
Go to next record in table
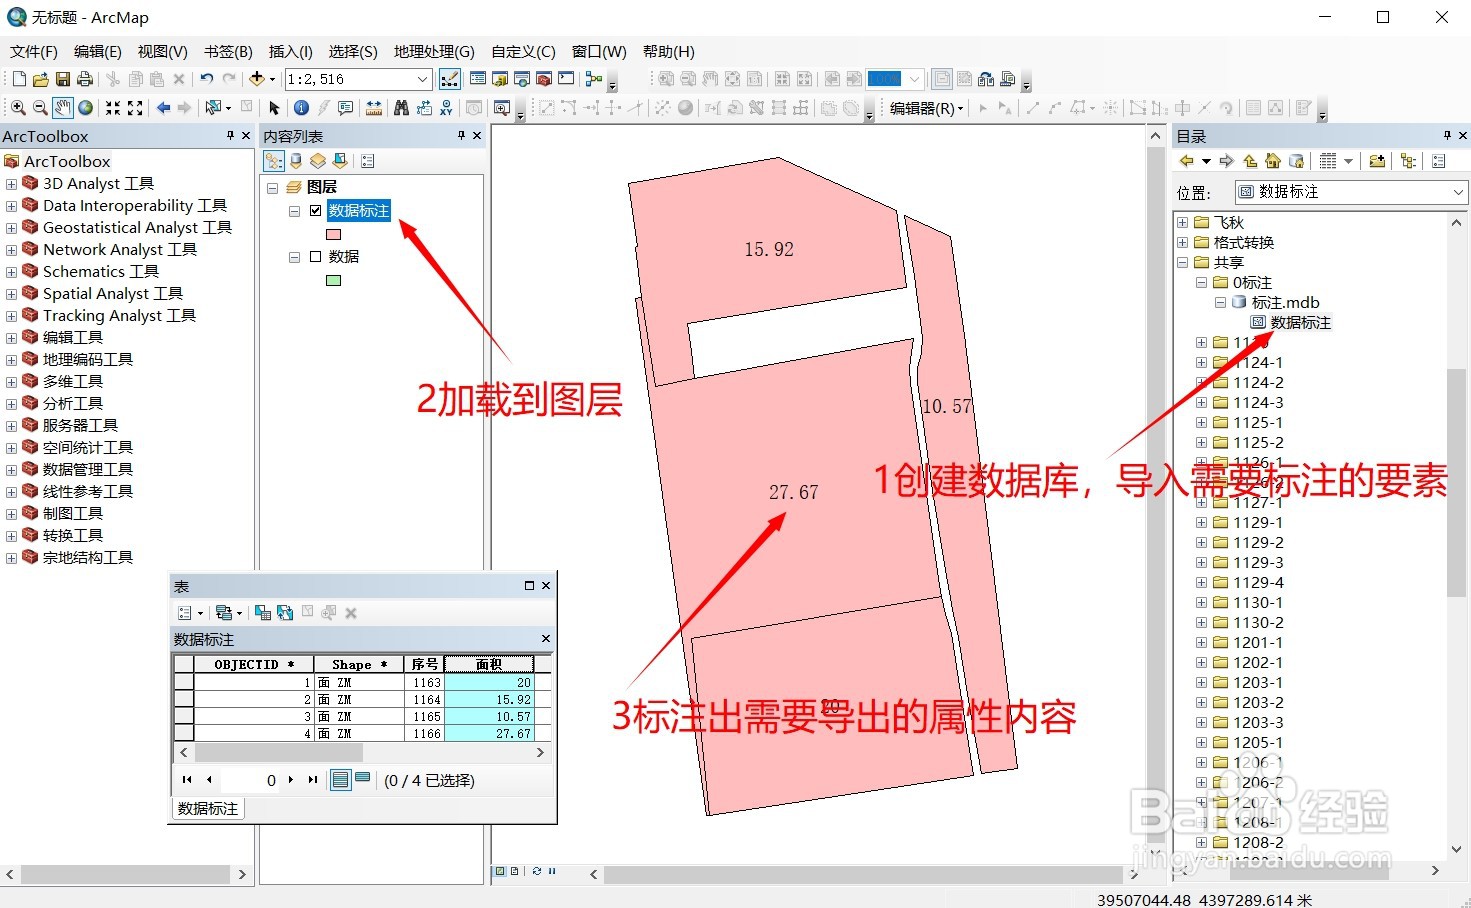click(x=291, y=779)
